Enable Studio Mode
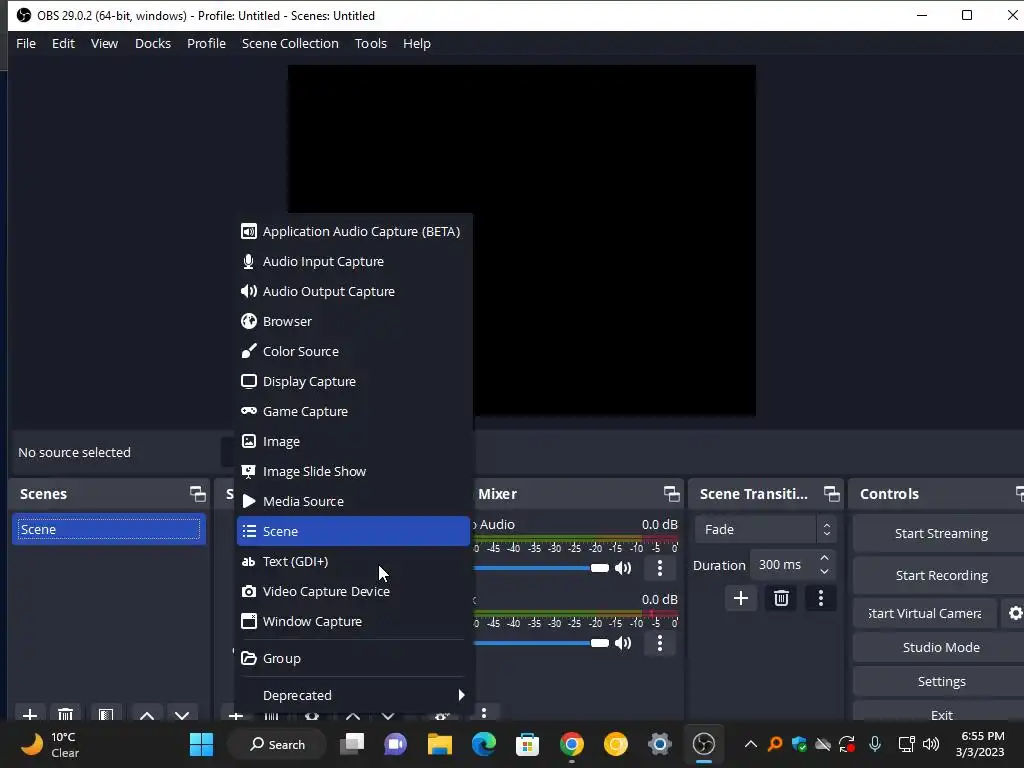The height and width of the screenshot is (768, 1024). coord(940,647)
